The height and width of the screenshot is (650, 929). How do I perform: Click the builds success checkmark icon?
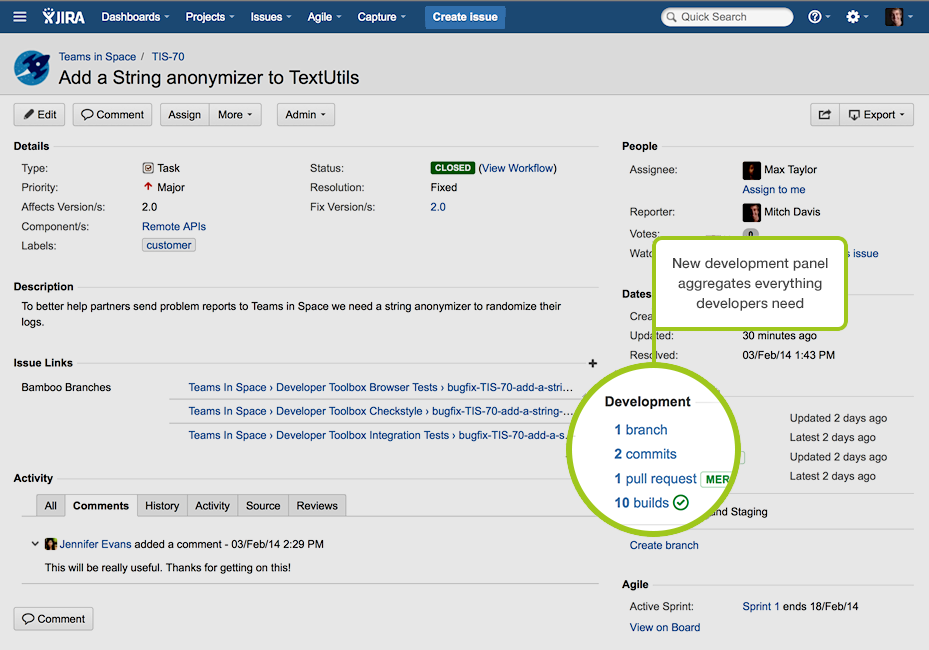[x=681, y=502]
